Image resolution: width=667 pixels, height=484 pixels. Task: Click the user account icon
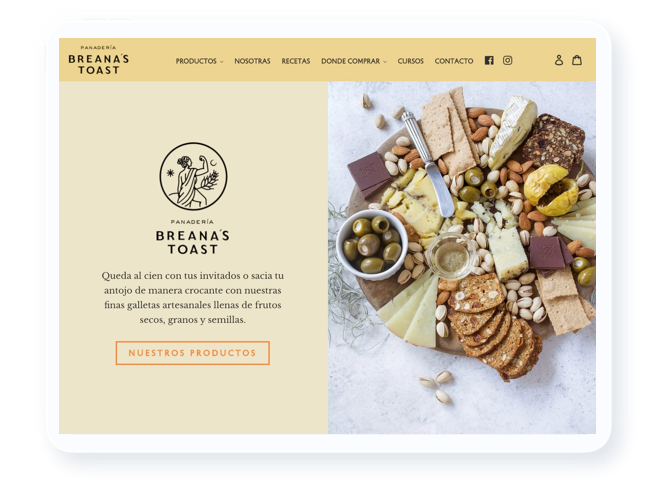[559, 60]
